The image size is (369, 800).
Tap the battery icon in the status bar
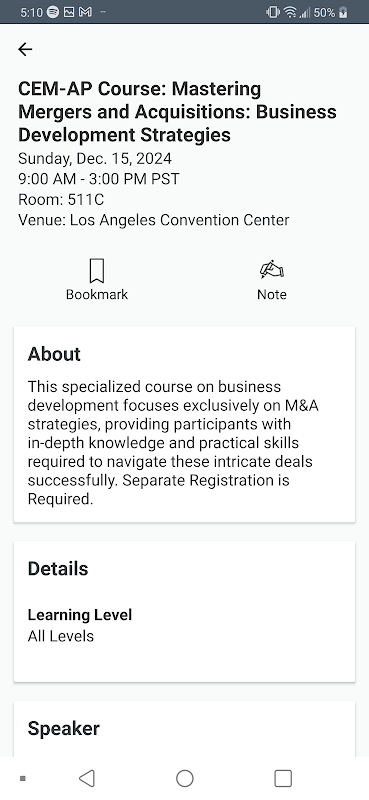(x=343, y=12)
